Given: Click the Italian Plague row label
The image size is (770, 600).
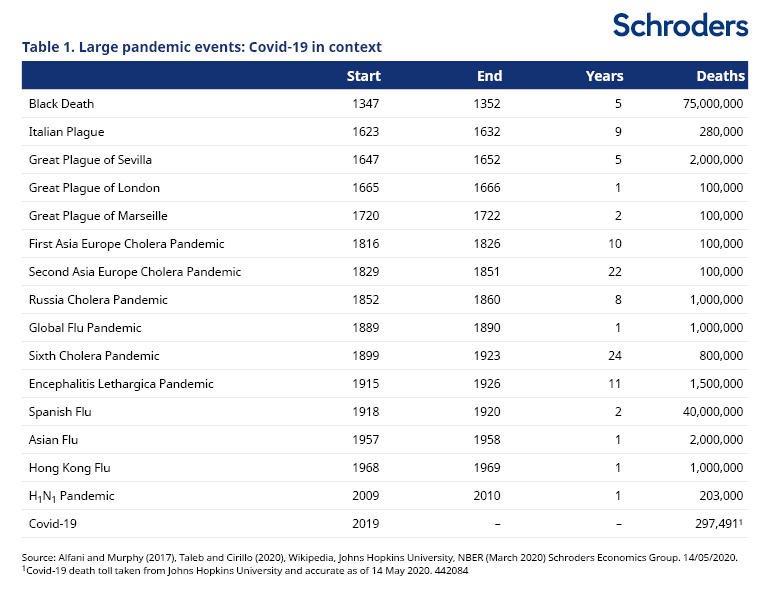Looking at the screenshot, I should coord(66,132).
